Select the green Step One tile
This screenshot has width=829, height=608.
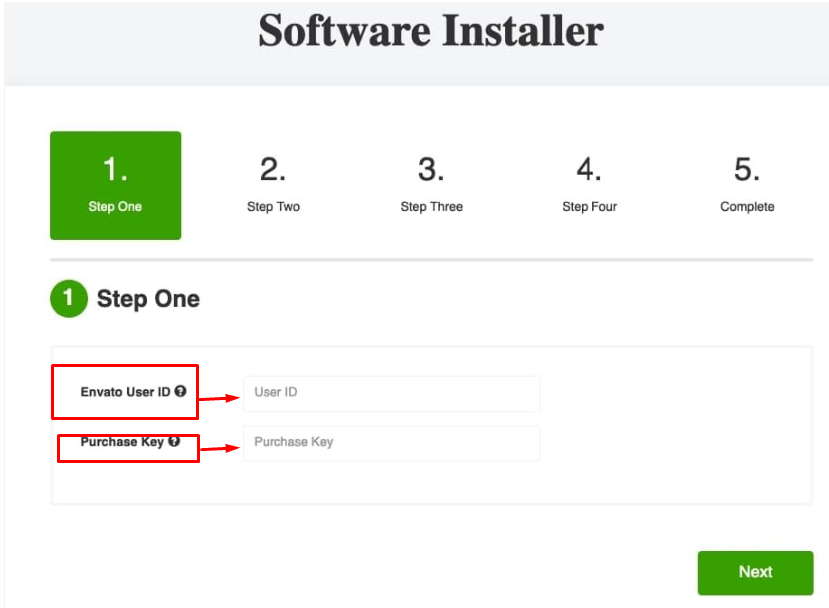point(115,185)
